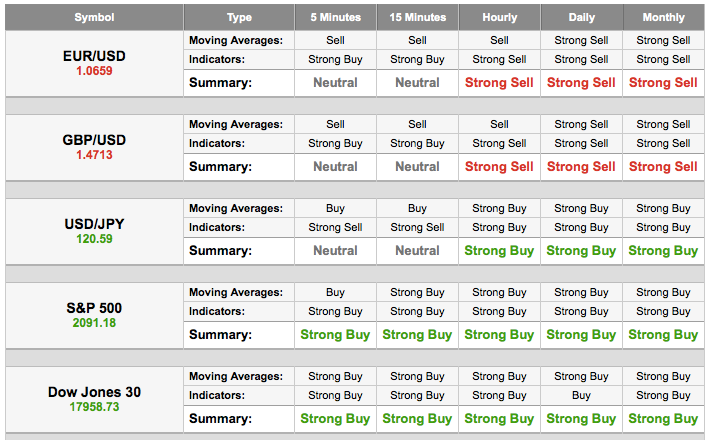Select the USD/JPY symbol
The image size is (709, 440).
tap(94, 224)
